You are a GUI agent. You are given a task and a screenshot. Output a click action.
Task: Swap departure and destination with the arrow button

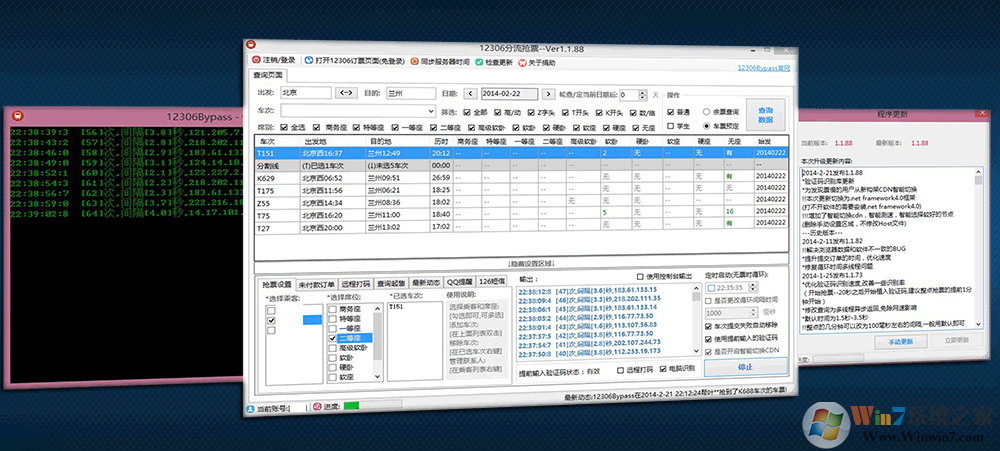(346, 93)
